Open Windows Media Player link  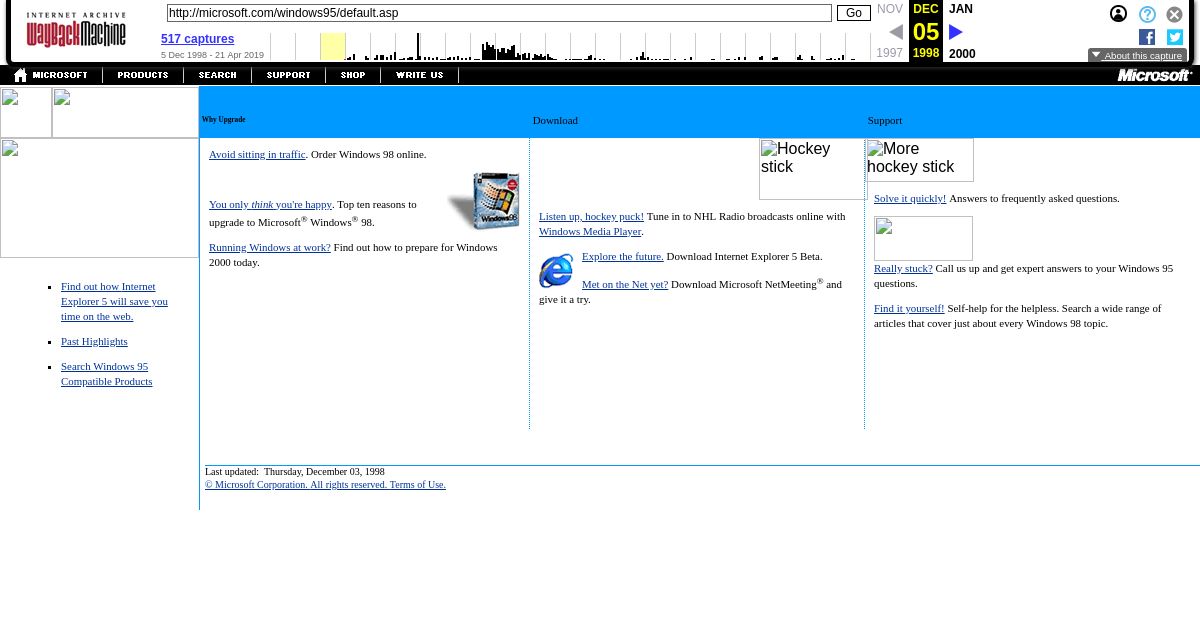click(590, 231)
